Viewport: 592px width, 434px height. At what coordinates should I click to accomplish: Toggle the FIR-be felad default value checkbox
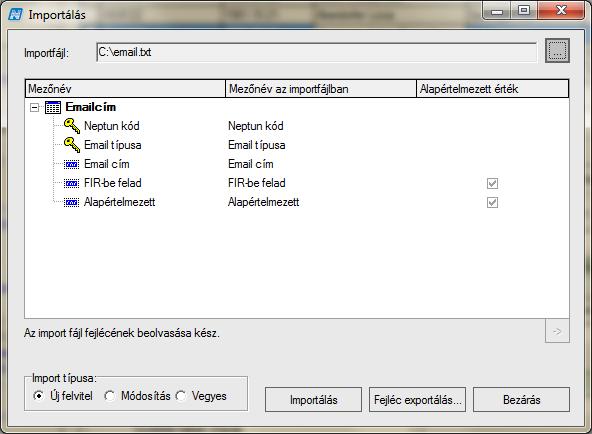pos(492,183)
